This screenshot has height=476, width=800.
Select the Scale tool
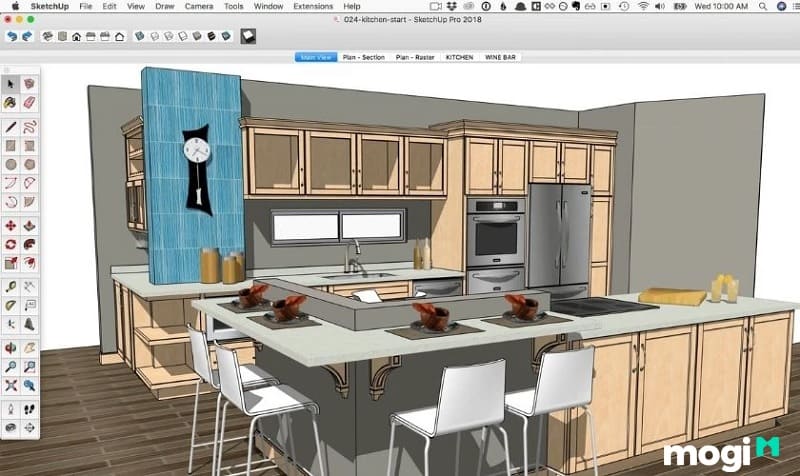pos(11,263)
